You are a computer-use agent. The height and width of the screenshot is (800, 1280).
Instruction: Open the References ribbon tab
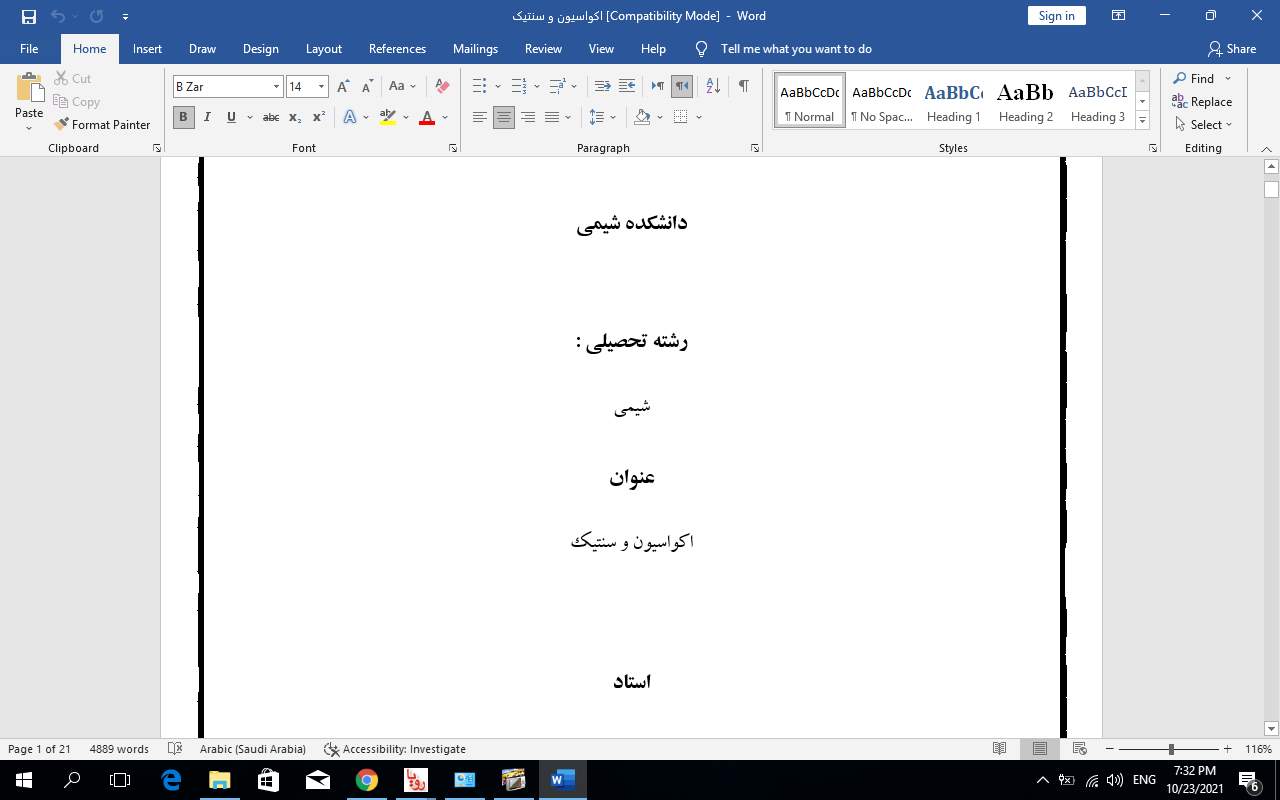(397, 49)
